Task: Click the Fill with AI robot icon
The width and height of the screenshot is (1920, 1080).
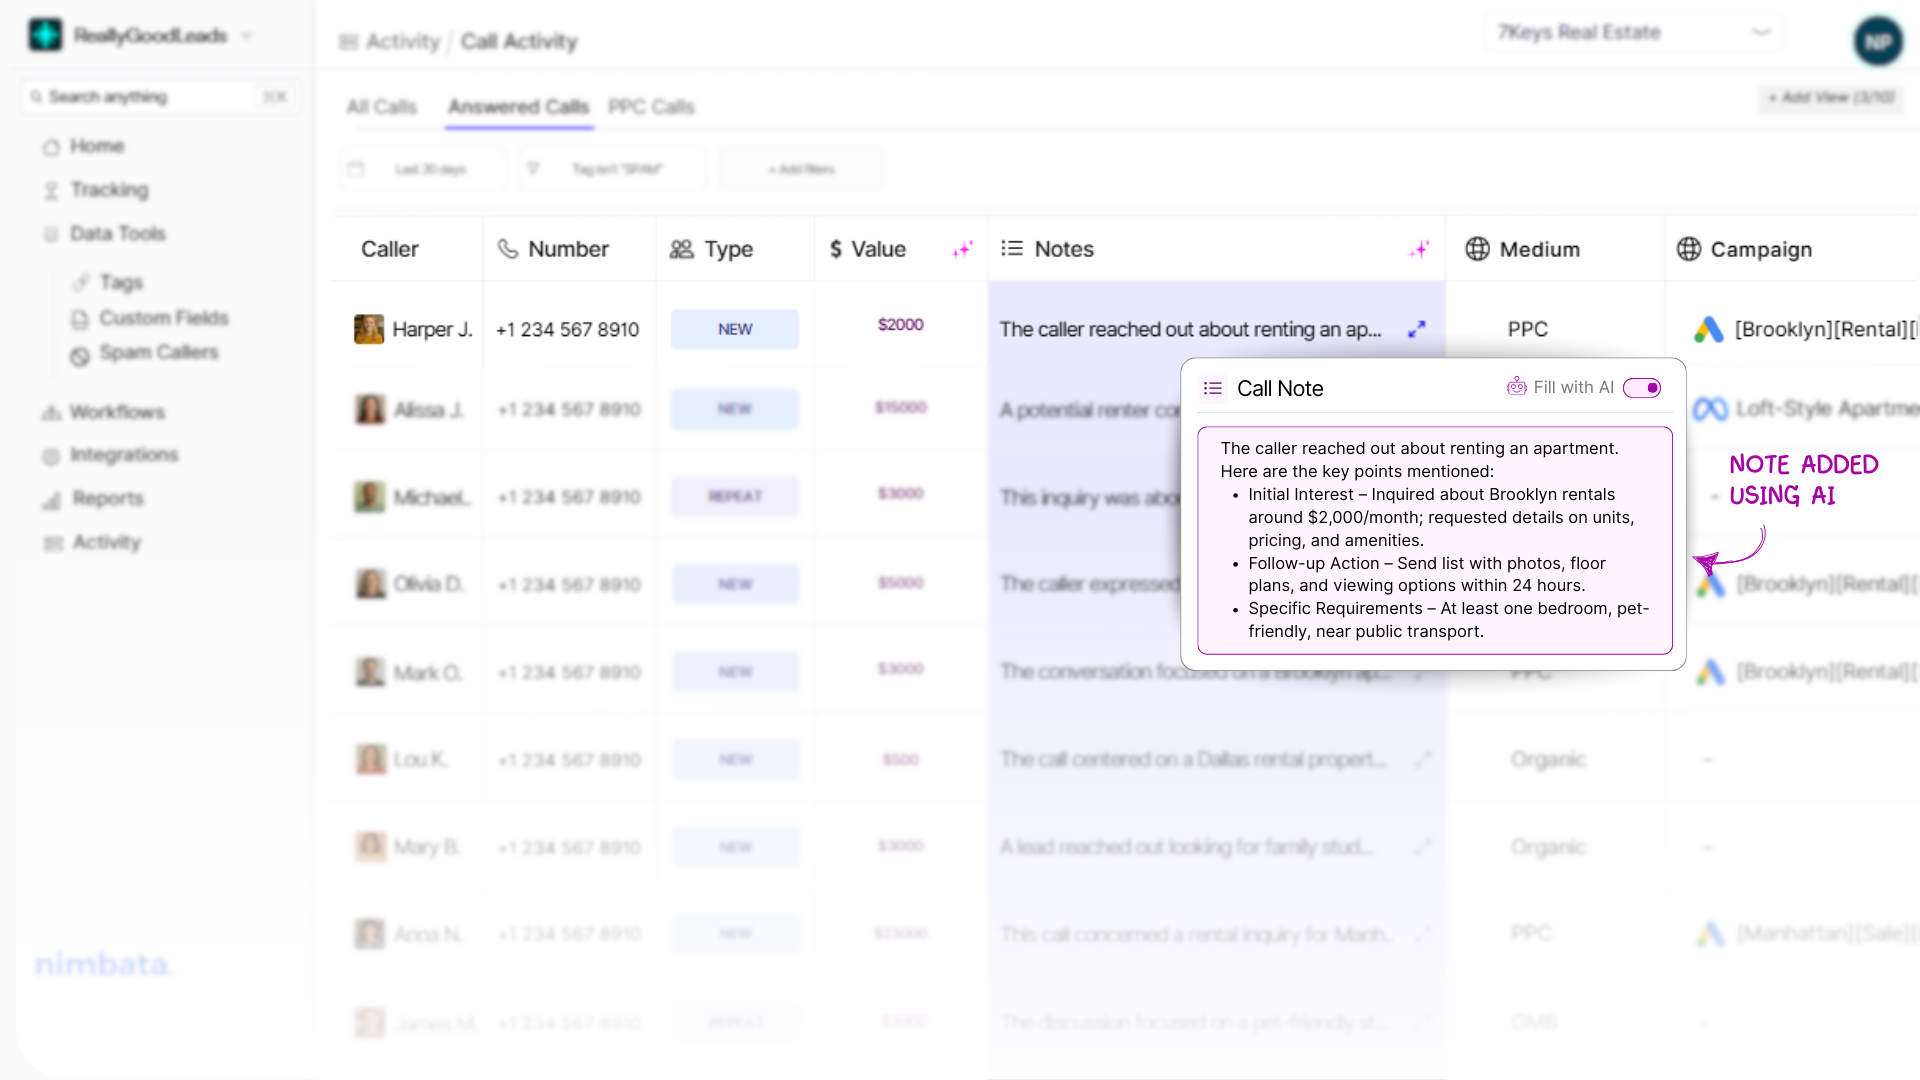Action: [1516, 387]
